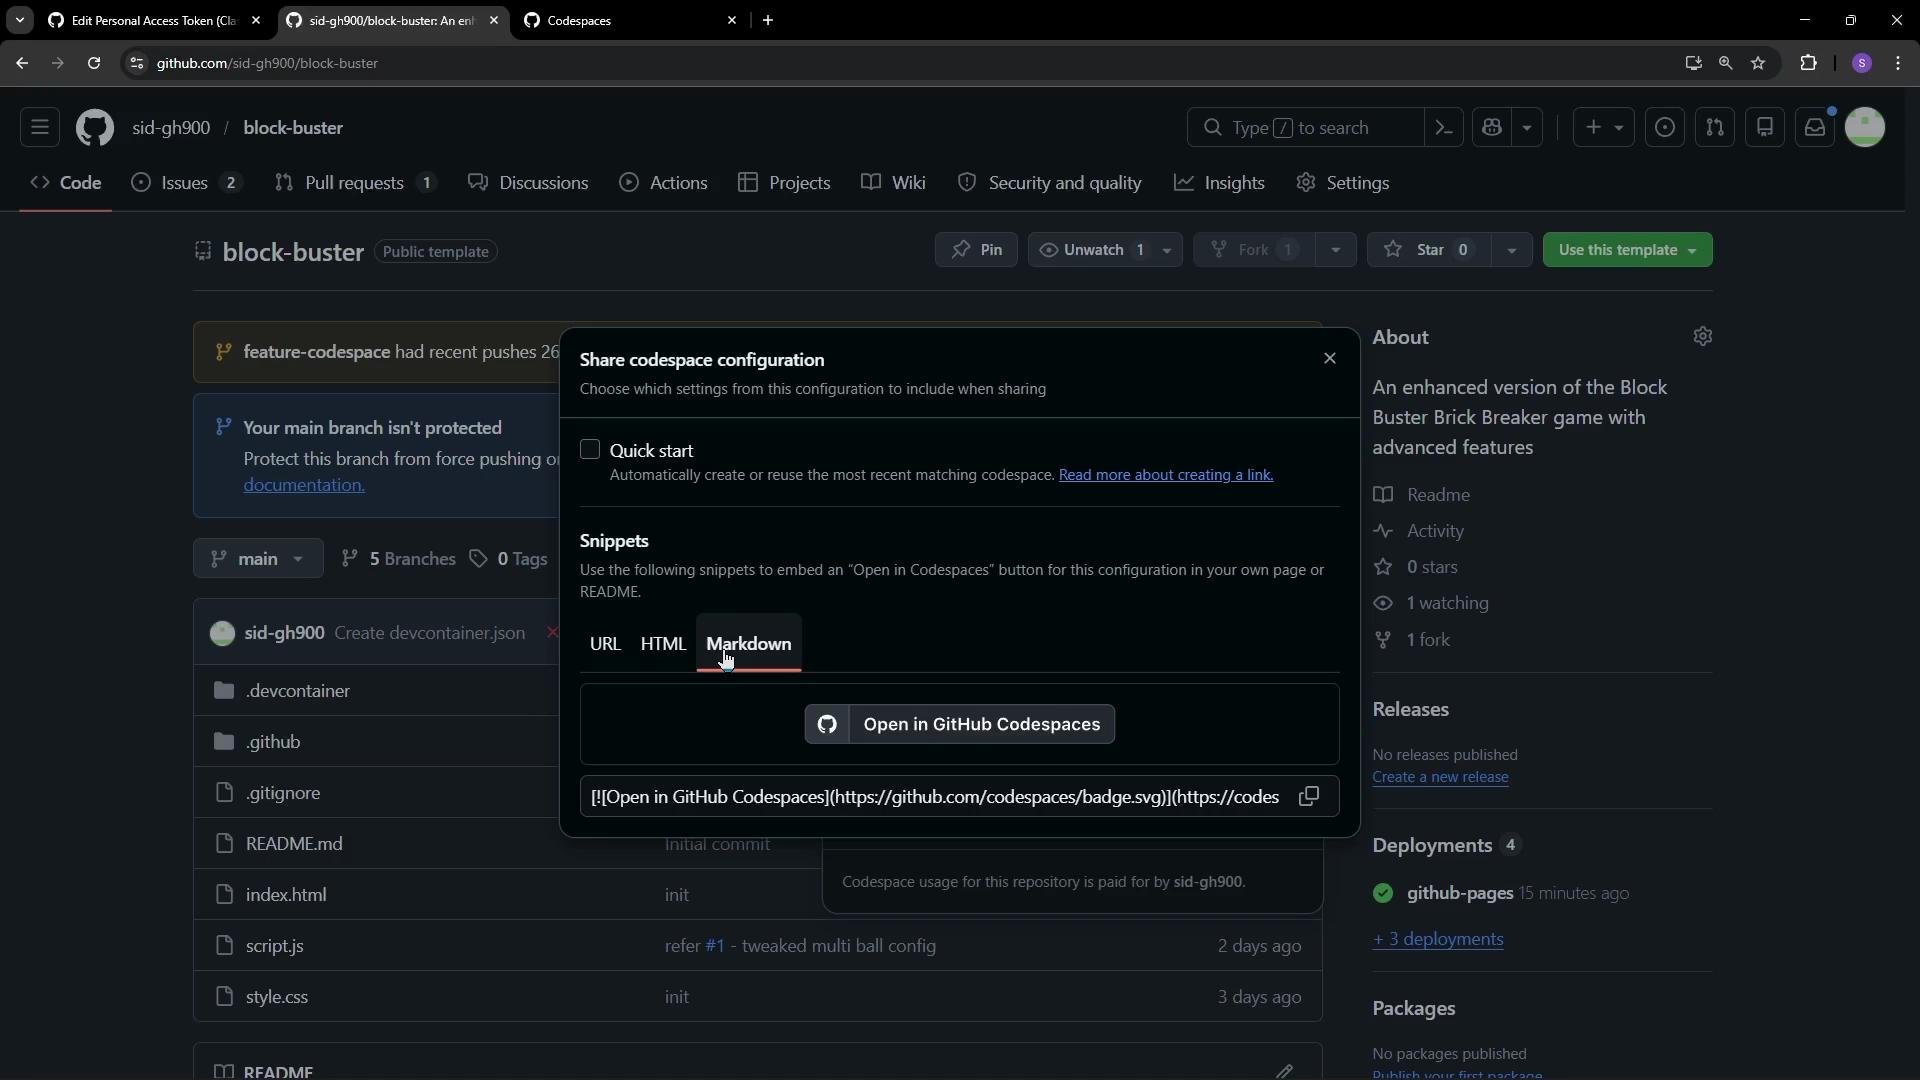
Task: Open the Issues tab
Action: (x=187, y=183)
